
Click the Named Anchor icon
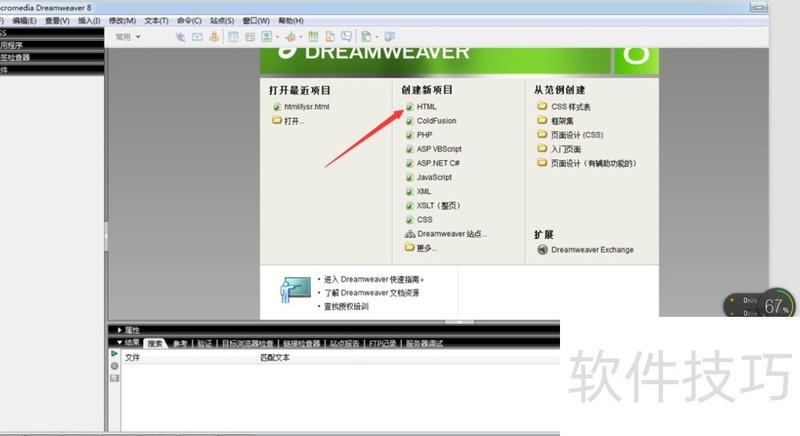214,37
